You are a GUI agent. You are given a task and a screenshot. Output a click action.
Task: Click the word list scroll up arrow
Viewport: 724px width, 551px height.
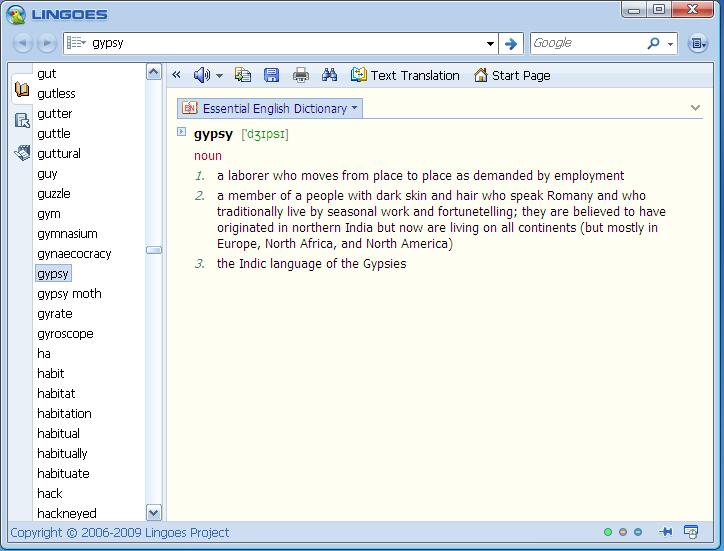154,72
